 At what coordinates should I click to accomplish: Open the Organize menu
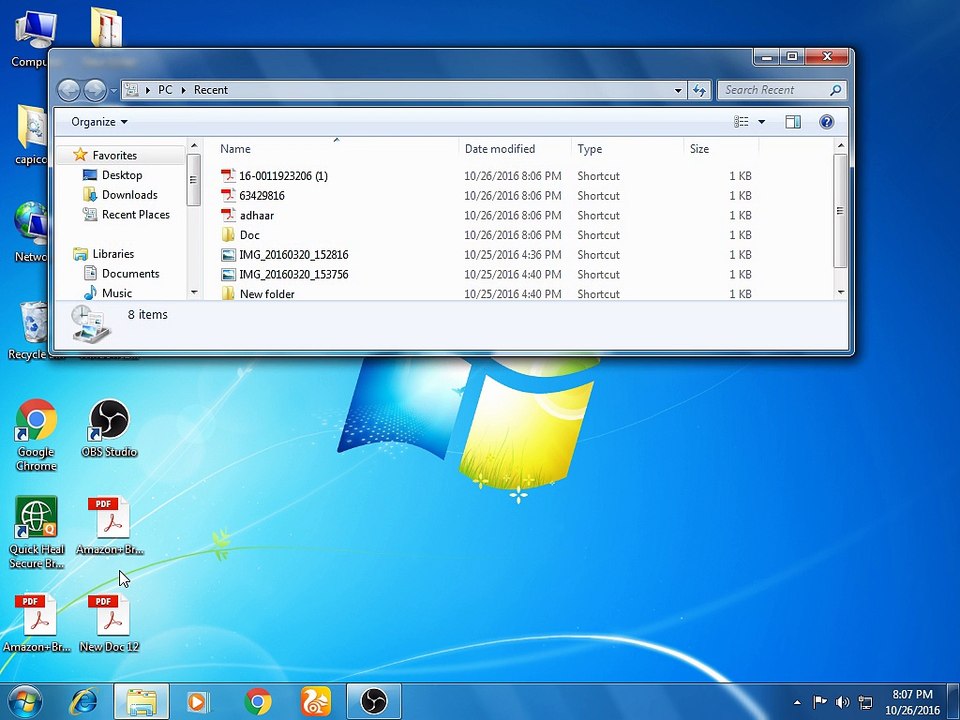click(x=99, y=122)
